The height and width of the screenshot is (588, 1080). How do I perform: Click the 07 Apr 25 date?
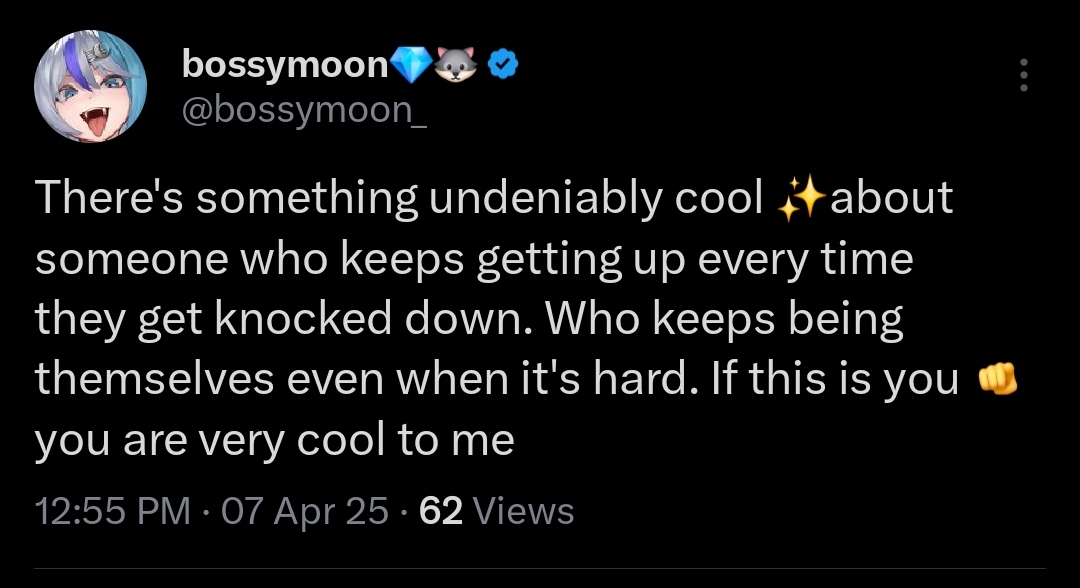tap(306, 511)
